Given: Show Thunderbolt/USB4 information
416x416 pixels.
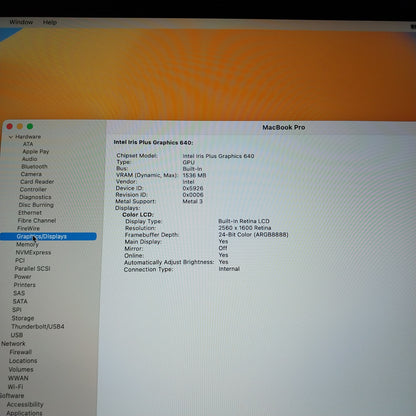Looking at the screenshot, I should [38, 326].
